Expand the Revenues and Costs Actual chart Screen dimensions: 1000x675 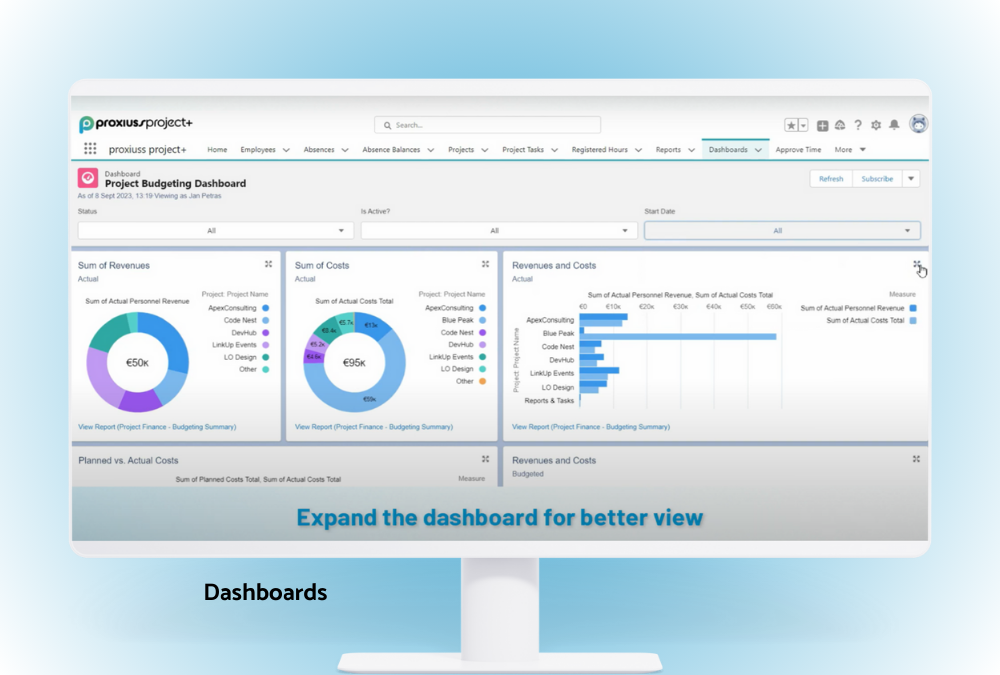916,265
